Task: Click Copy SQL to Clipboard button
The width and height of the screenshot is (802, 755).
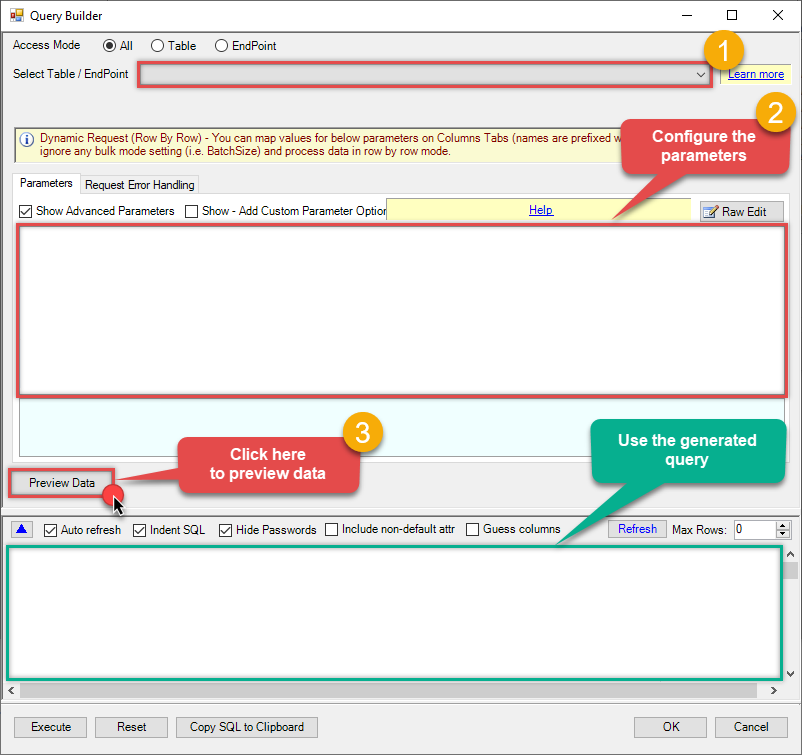Action: pyautogui.click(x=247, y=727)
